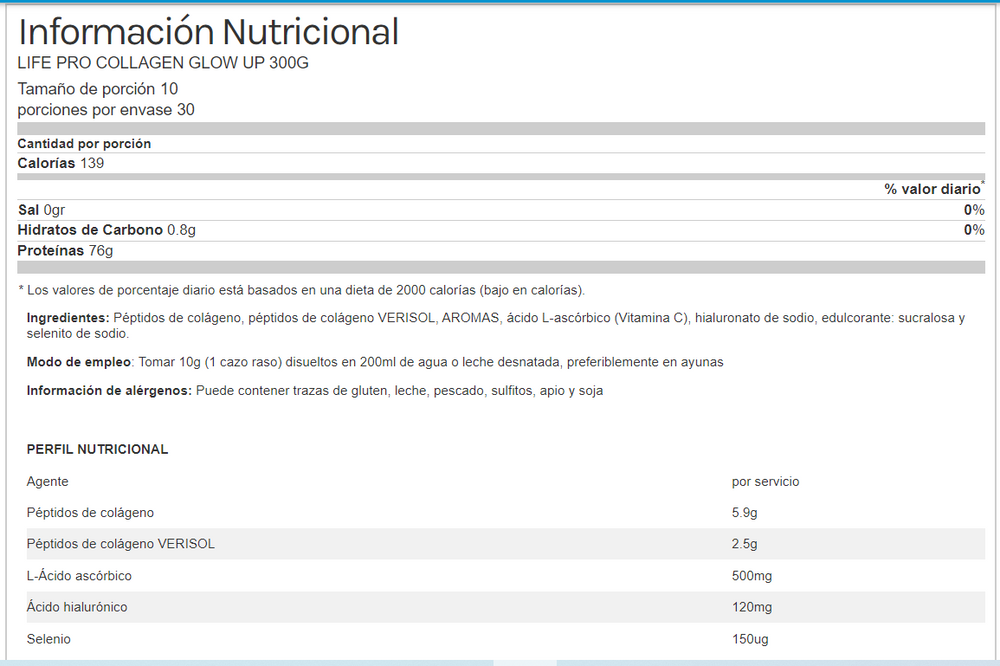Viewport: 1000px width, 666px height.
Task: Click the 'Proteínas 76g' row
Action: click(65, 251)
